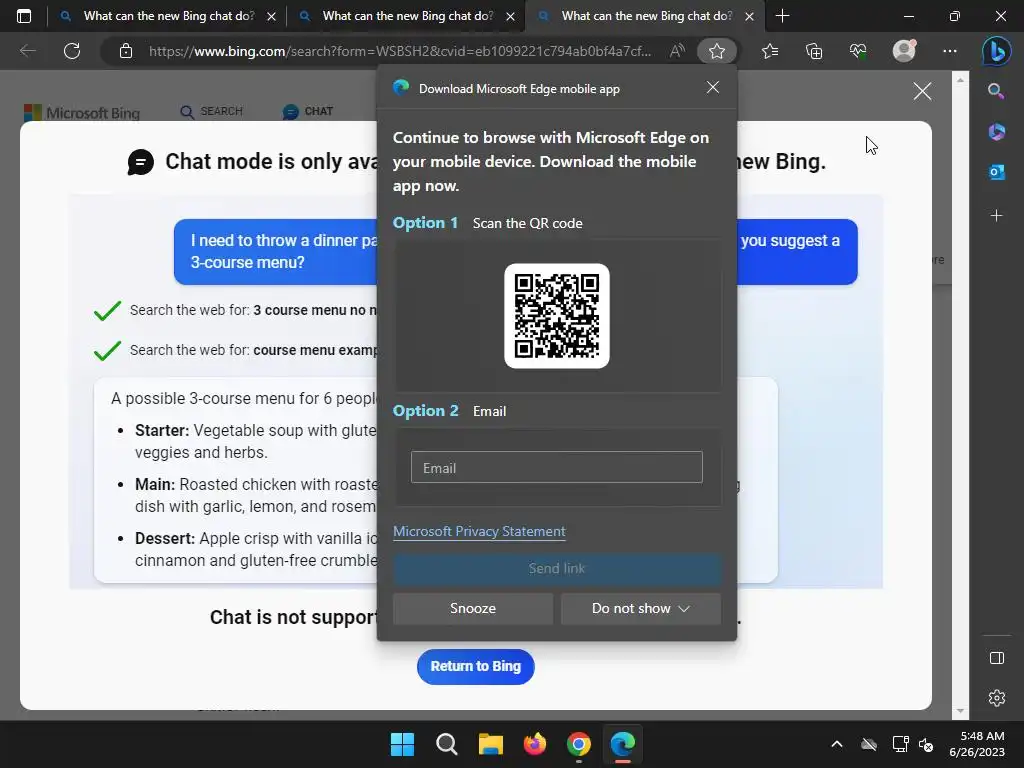Launch Chrome from the taskbar
Image resolution: width=1024 pixels, height=768 pixels.
579,744
